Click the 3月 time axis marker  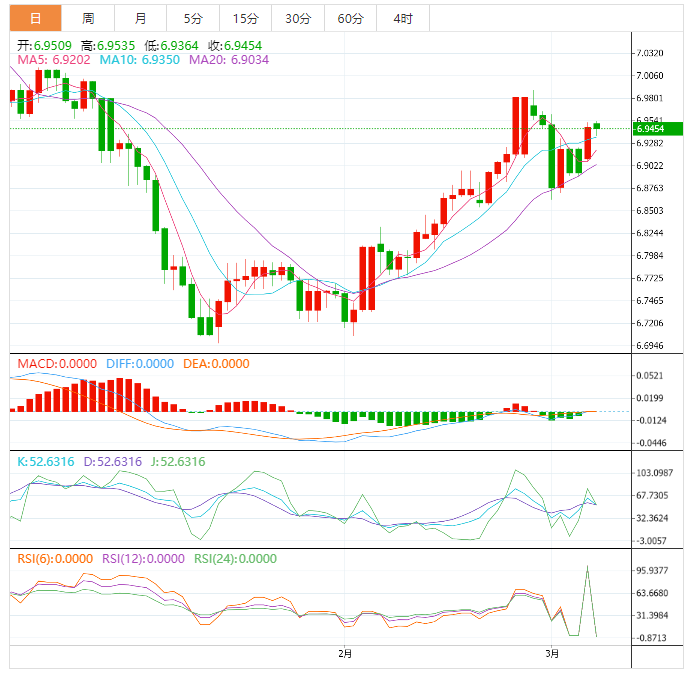(x=552, y=654)
